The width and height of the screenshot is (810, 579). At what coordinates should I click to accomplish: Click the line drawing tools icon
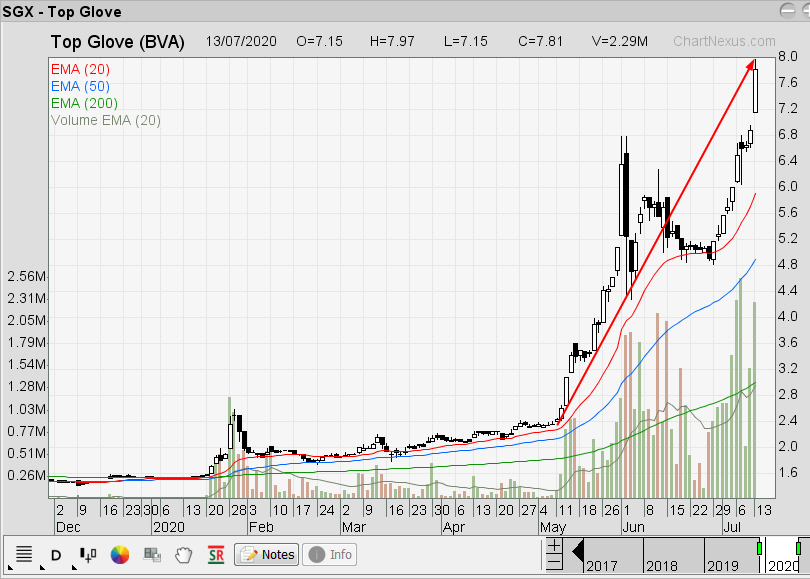(x=23, y=553)
